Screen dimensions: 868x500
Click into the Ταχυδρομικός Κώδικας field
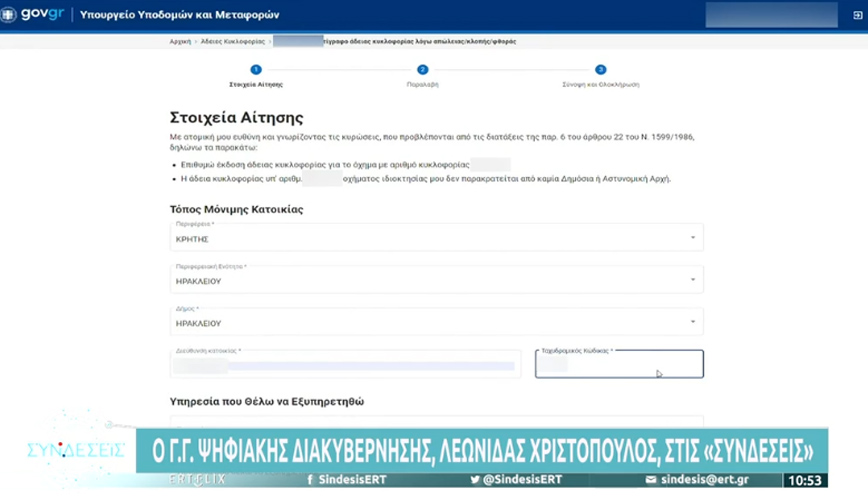pos(618,366)
